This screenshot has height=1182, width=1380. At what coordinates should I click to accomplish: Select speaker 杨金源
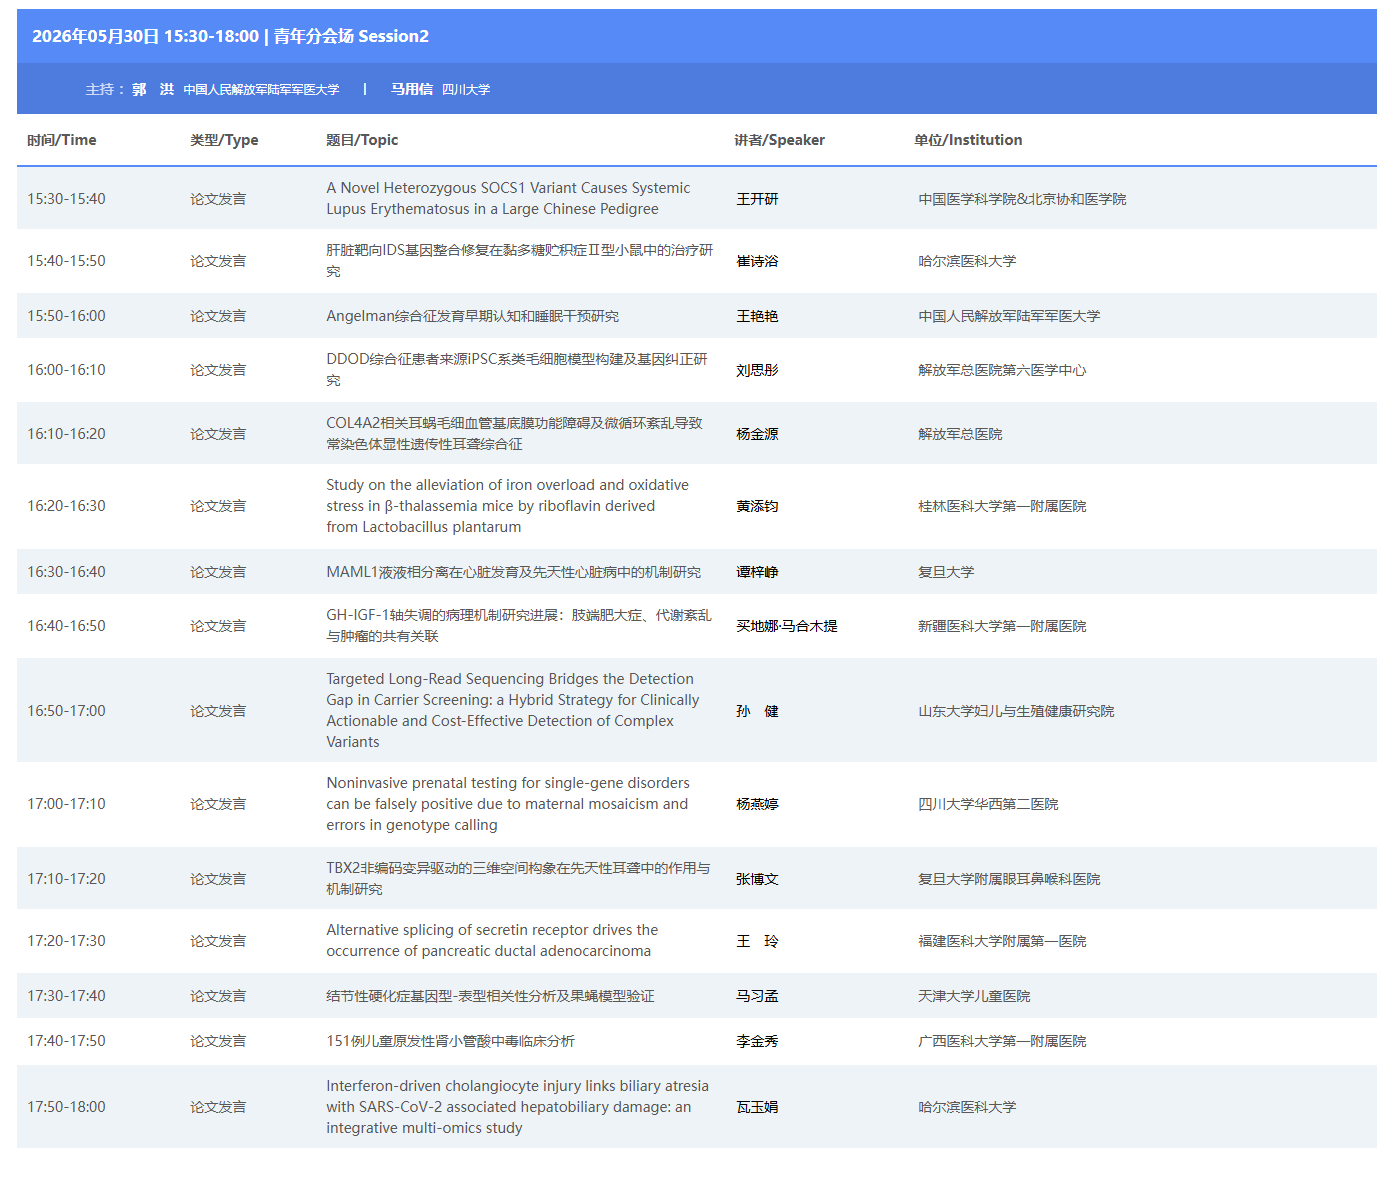click(757, 434)
